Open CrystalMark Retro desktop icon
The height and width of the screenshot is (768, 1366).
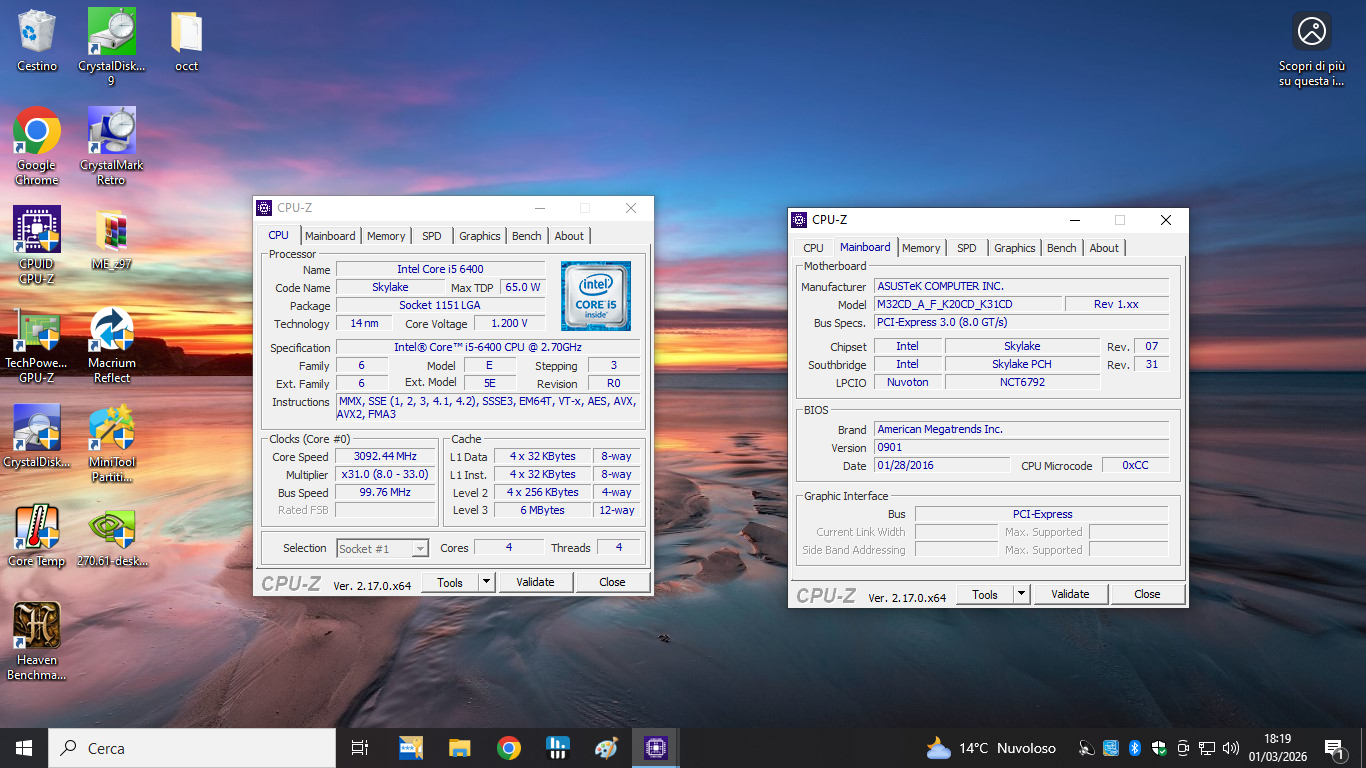coord(112,146)
